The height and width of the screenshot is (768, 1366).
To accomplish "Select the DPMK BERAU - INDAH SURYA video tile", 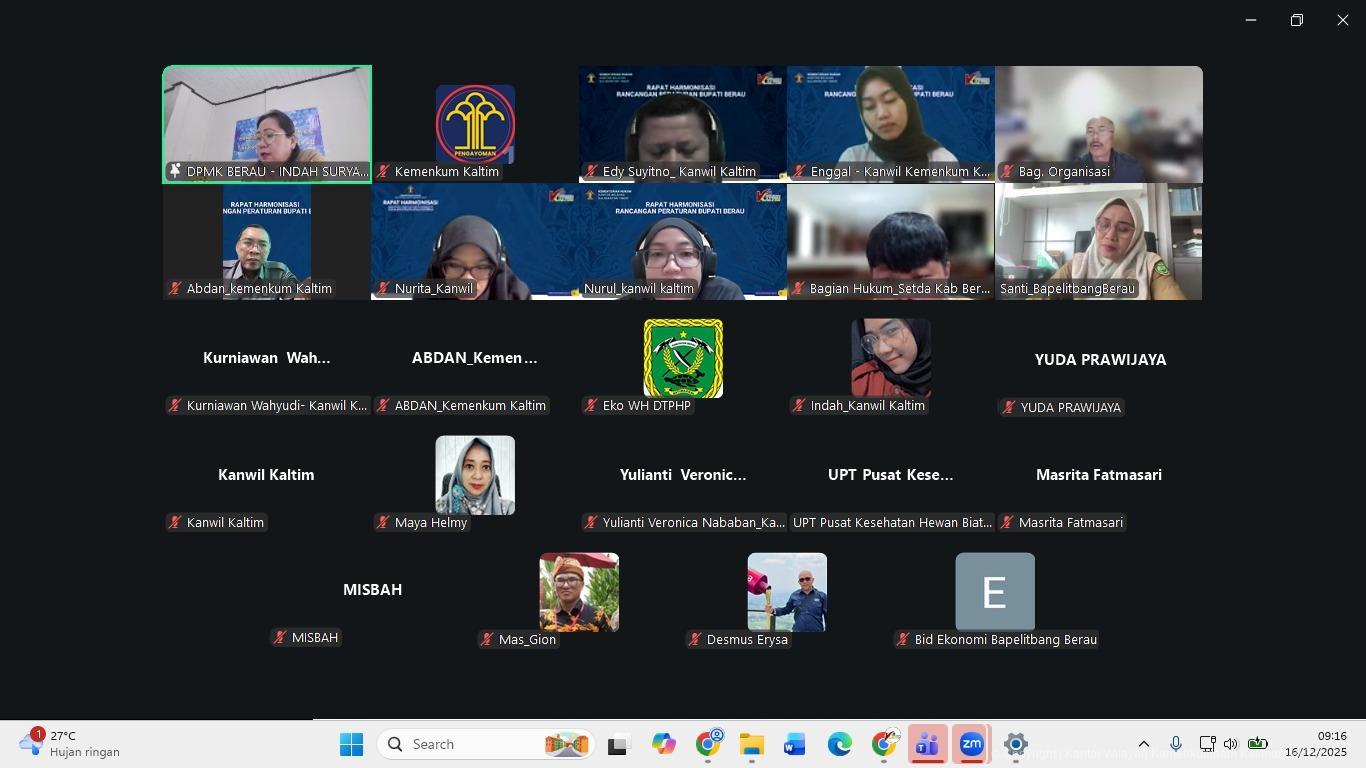I will (x=267, y=124).
